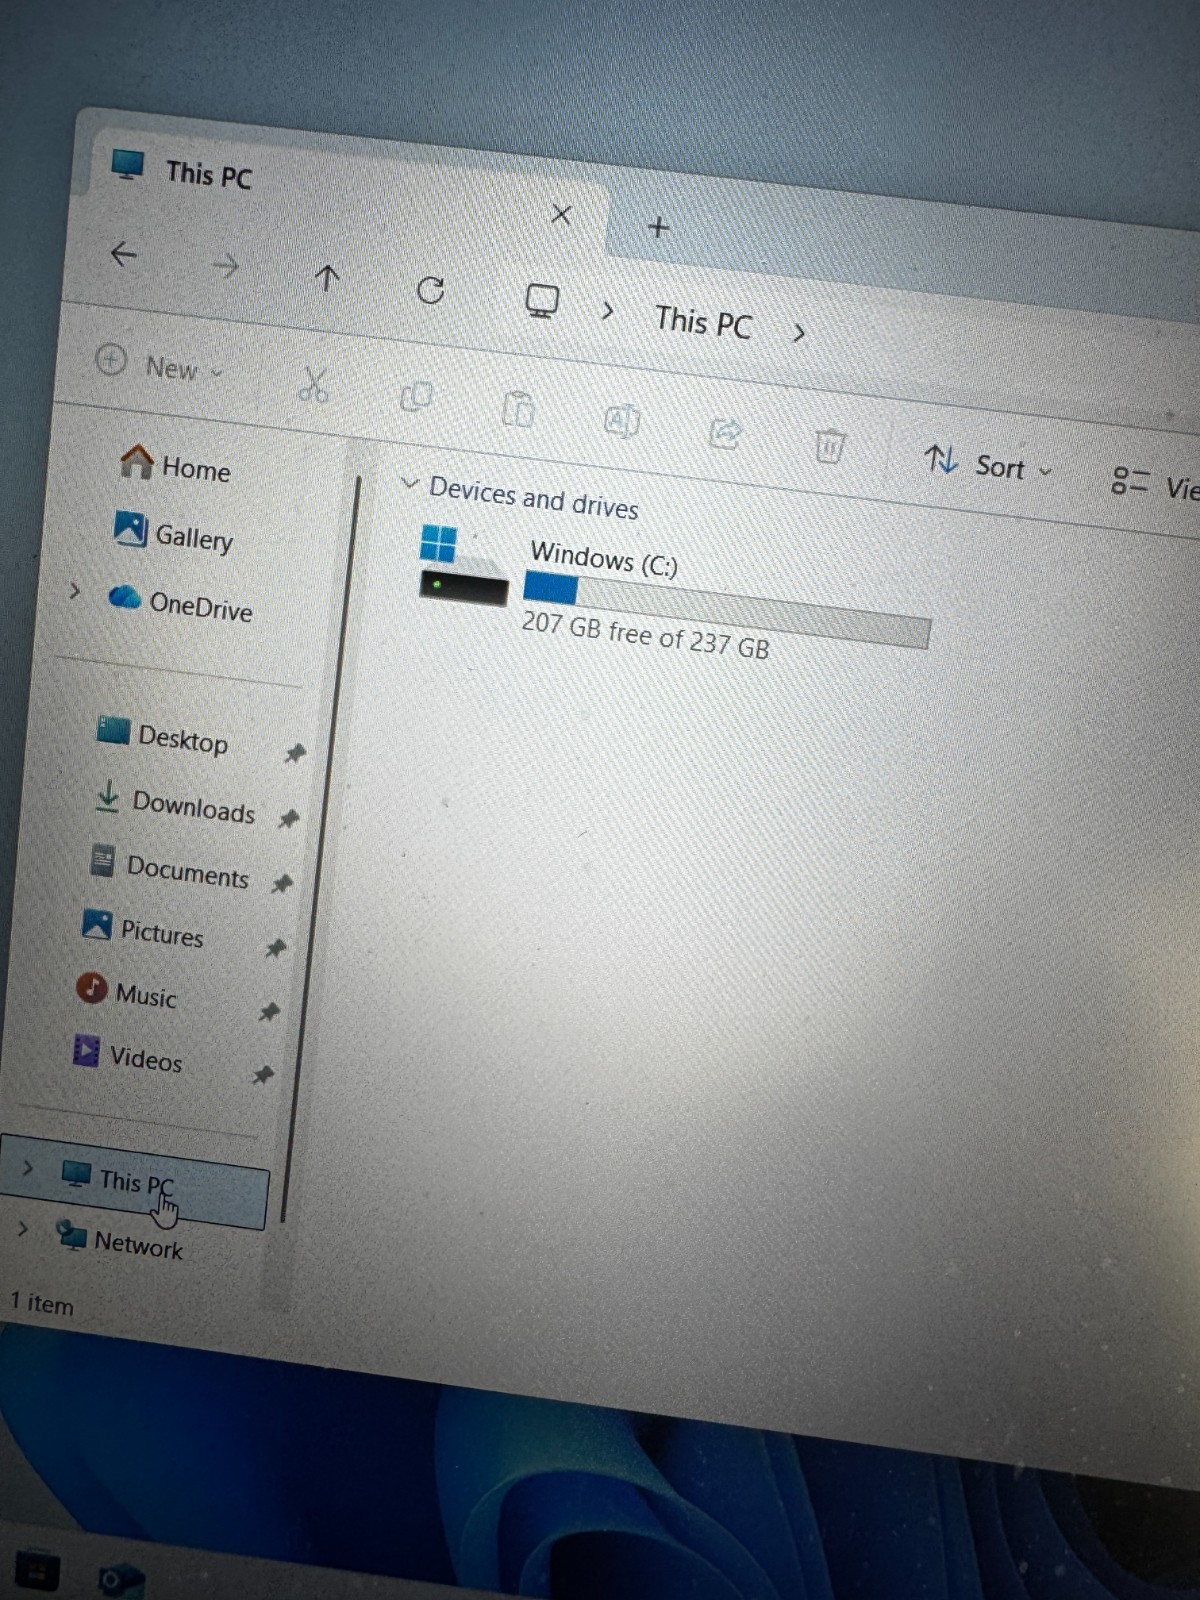Click the Windows (C:) drive label
Viewport: 1200px width, 1600px height.
(x=604, y=559)
